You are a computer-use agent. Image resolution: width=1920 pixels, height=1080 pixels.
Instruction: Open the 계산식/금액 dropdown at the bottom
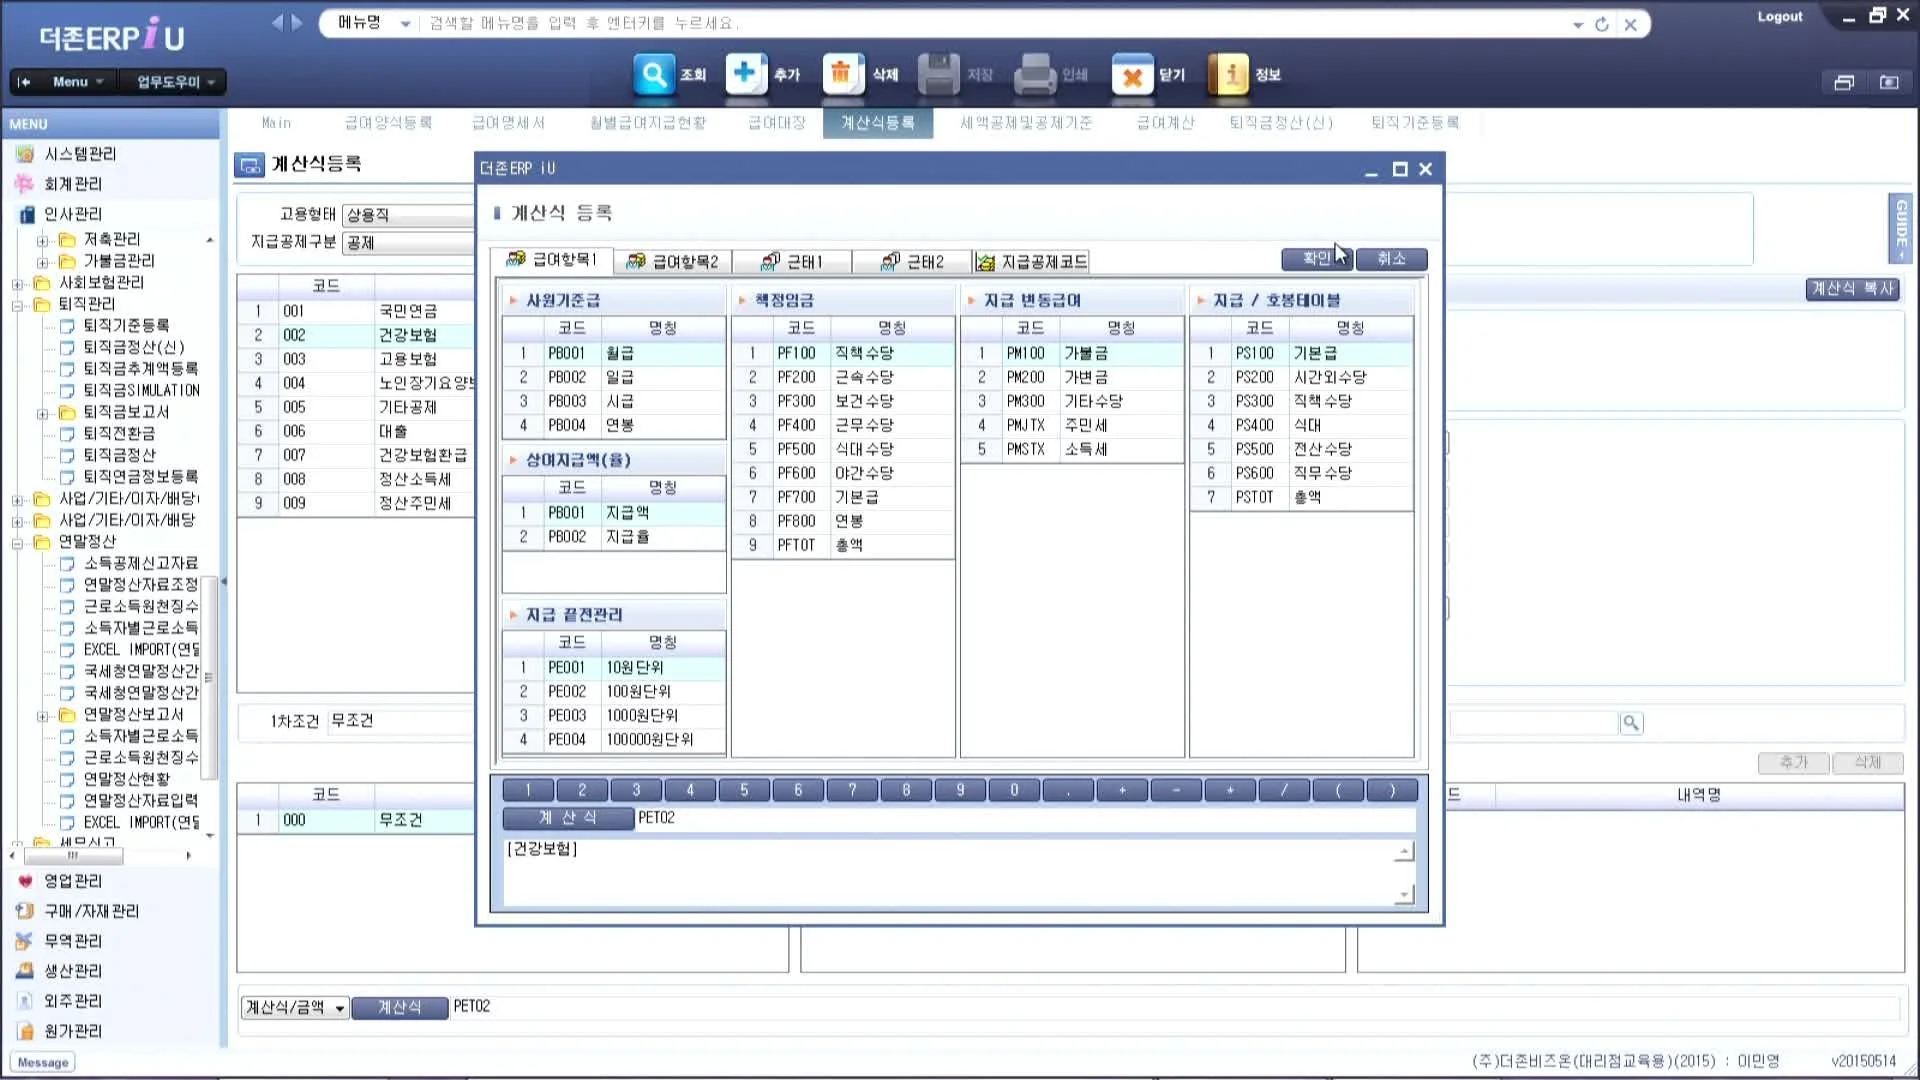coord(339,1007)
